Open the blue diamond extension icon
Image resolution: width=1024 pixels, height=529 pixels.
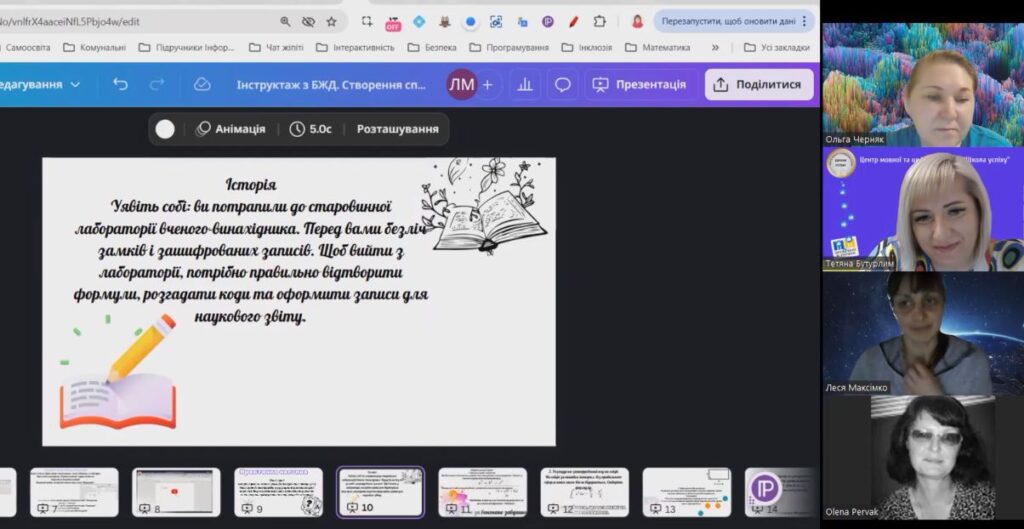(x=419, y=22)
